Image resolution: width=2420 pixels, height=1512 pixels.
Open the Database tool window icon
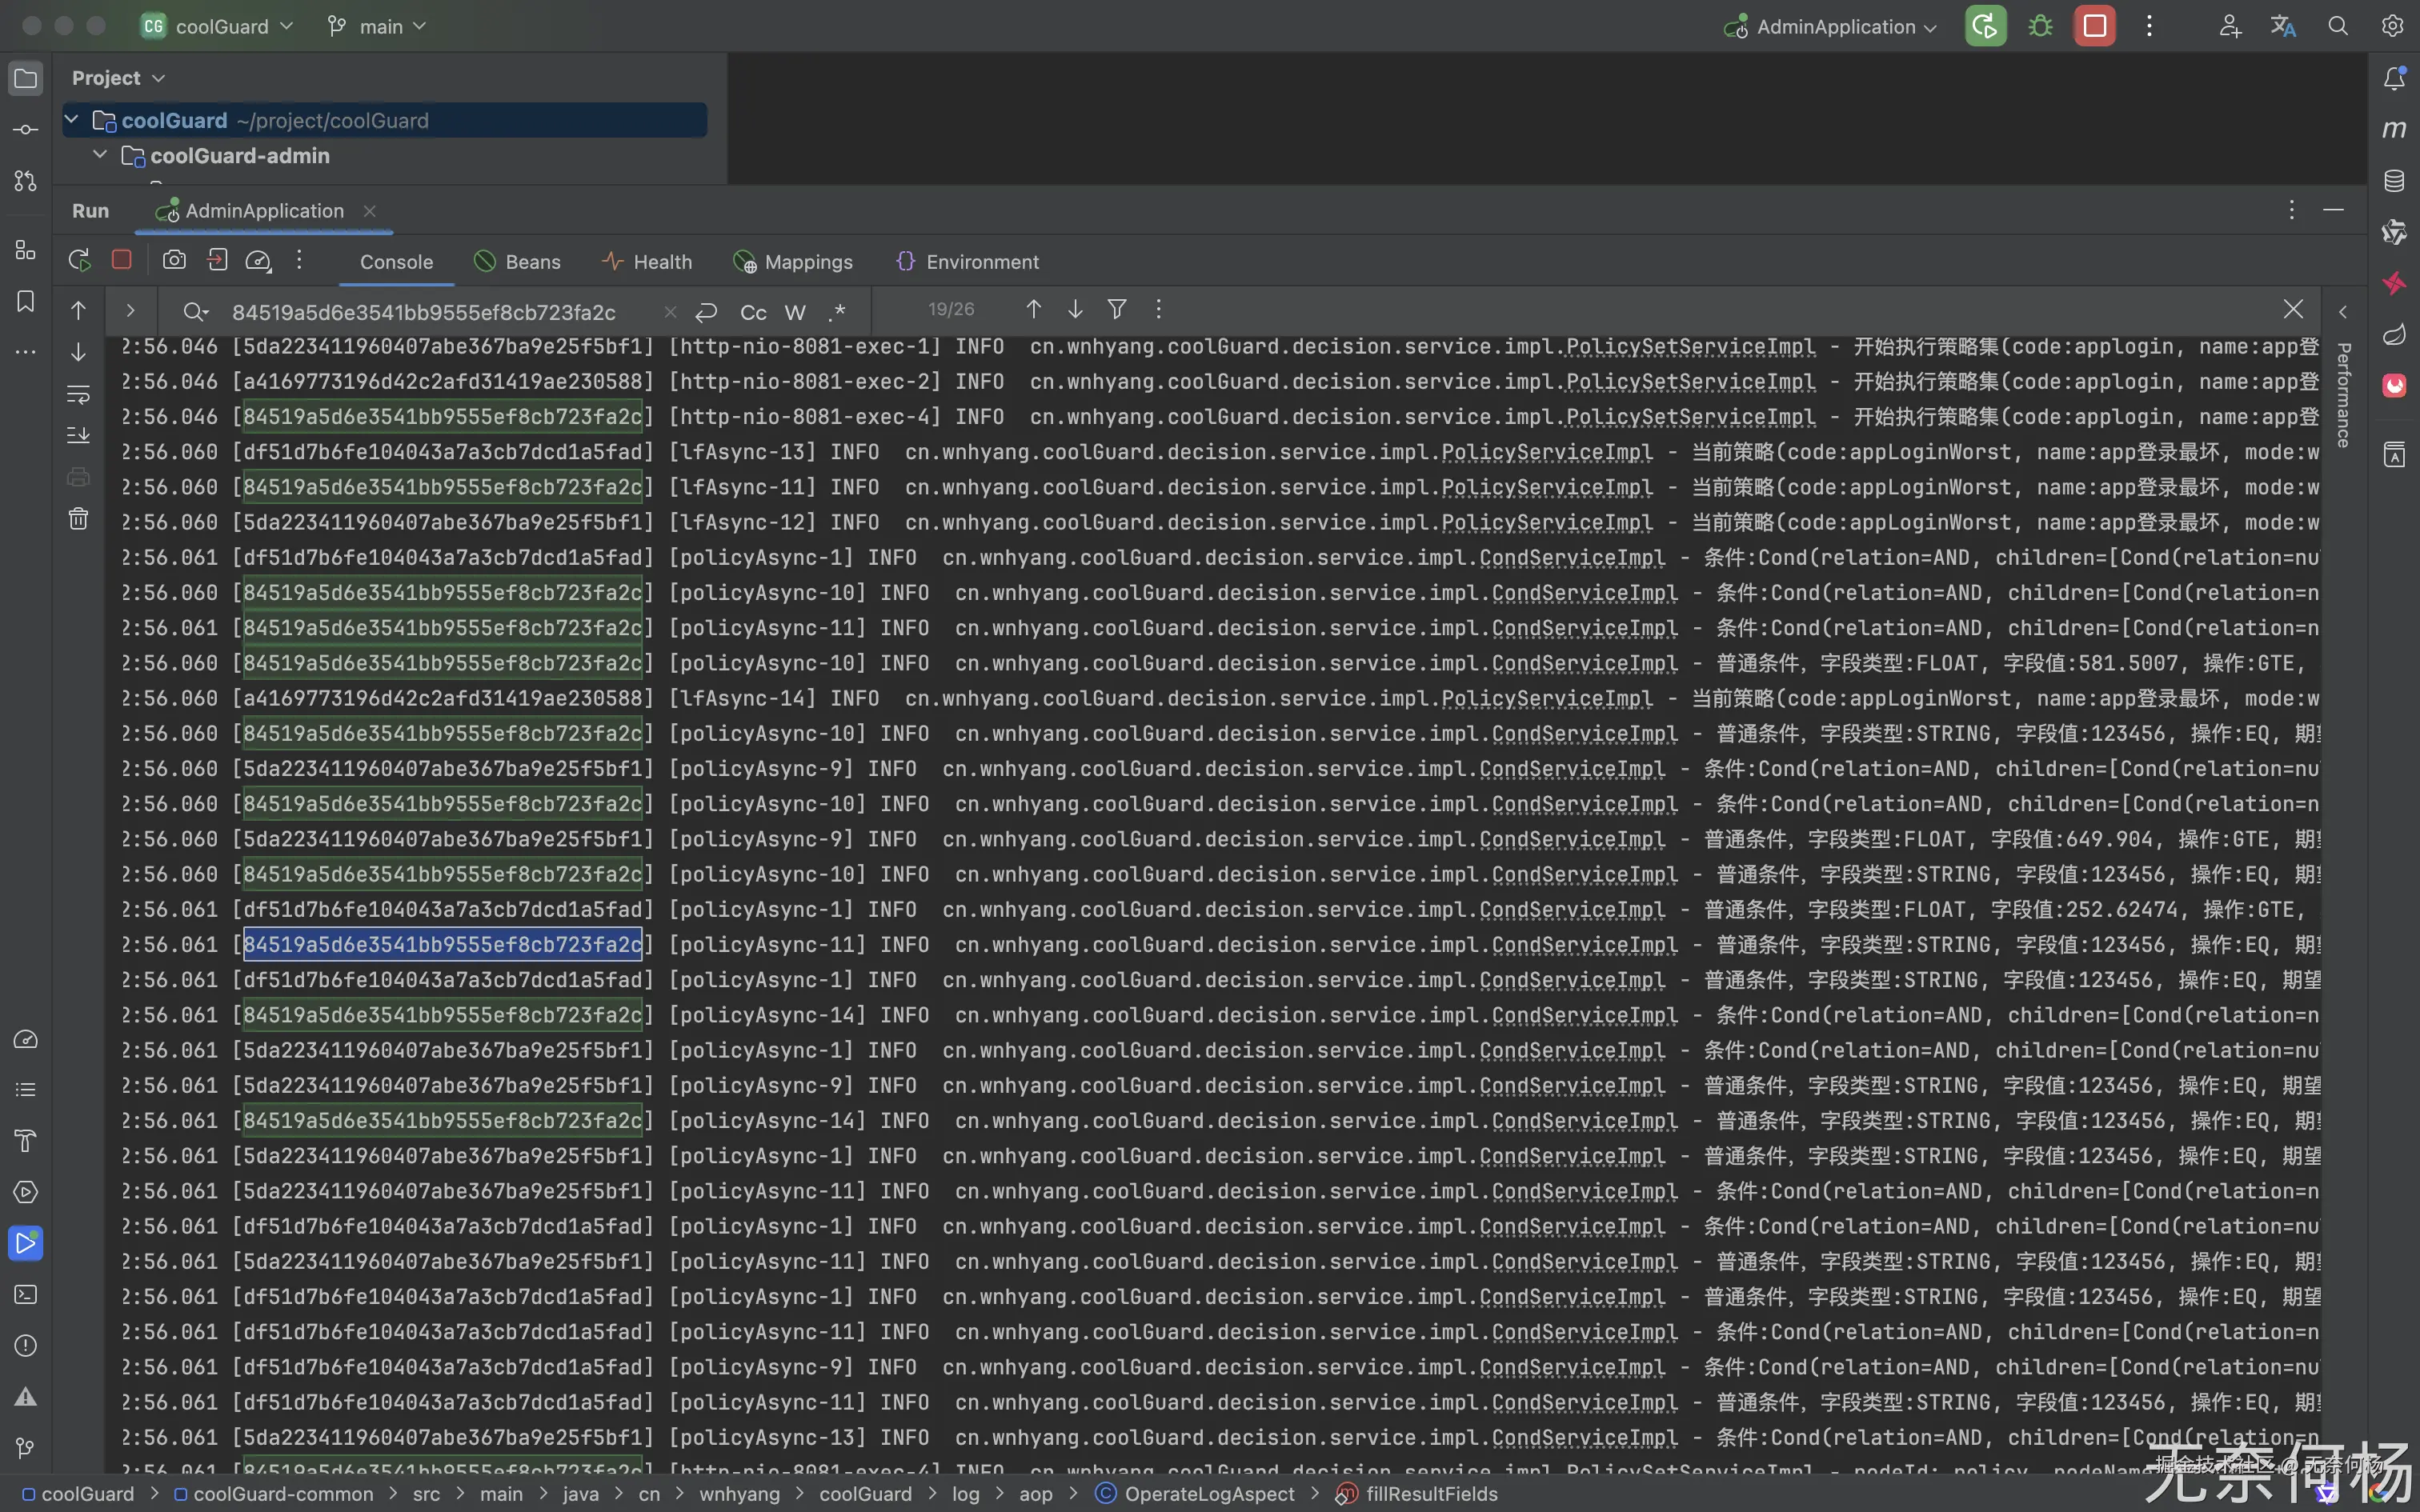pyautogui.click(x=2394, y=181)
